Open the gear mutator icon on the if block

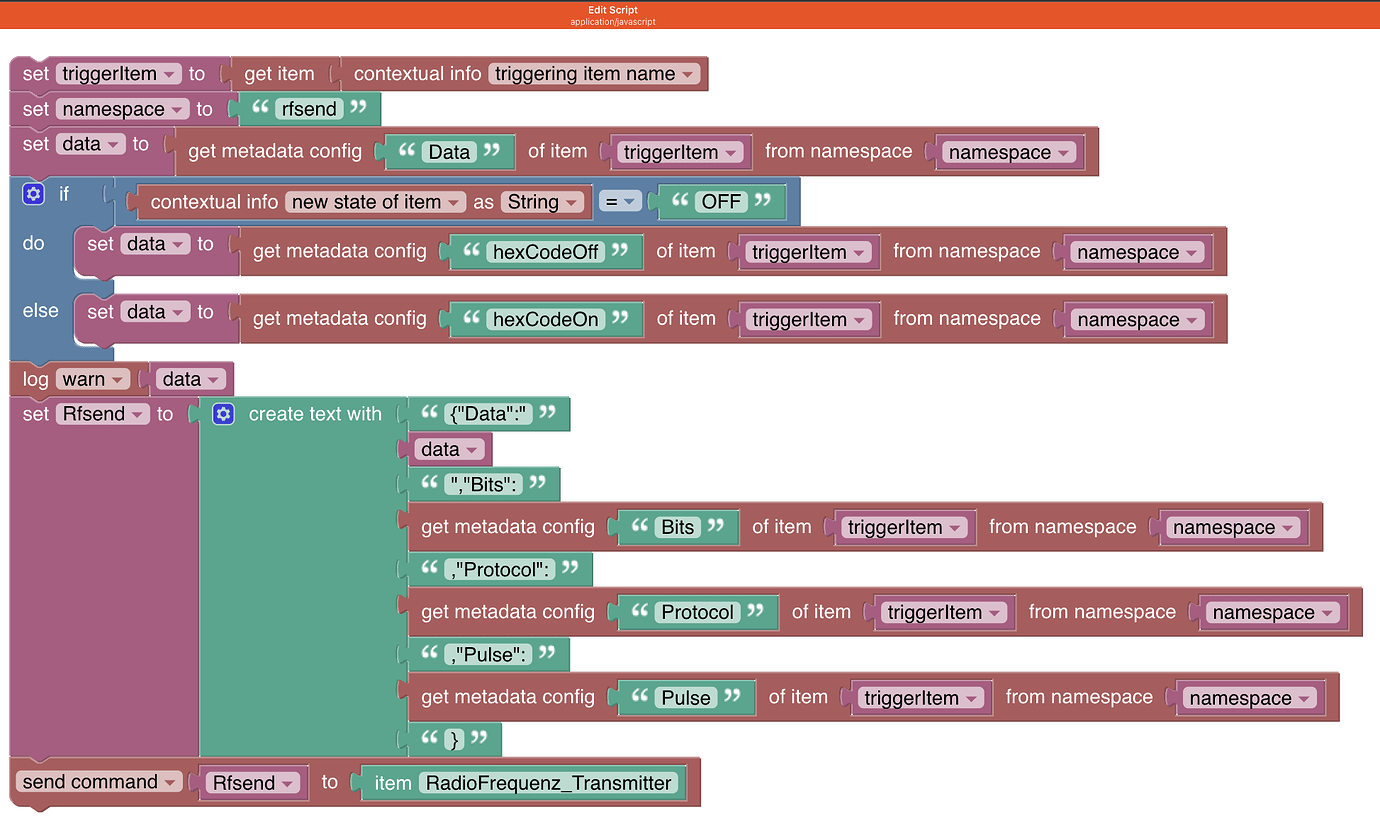(33, 193)
